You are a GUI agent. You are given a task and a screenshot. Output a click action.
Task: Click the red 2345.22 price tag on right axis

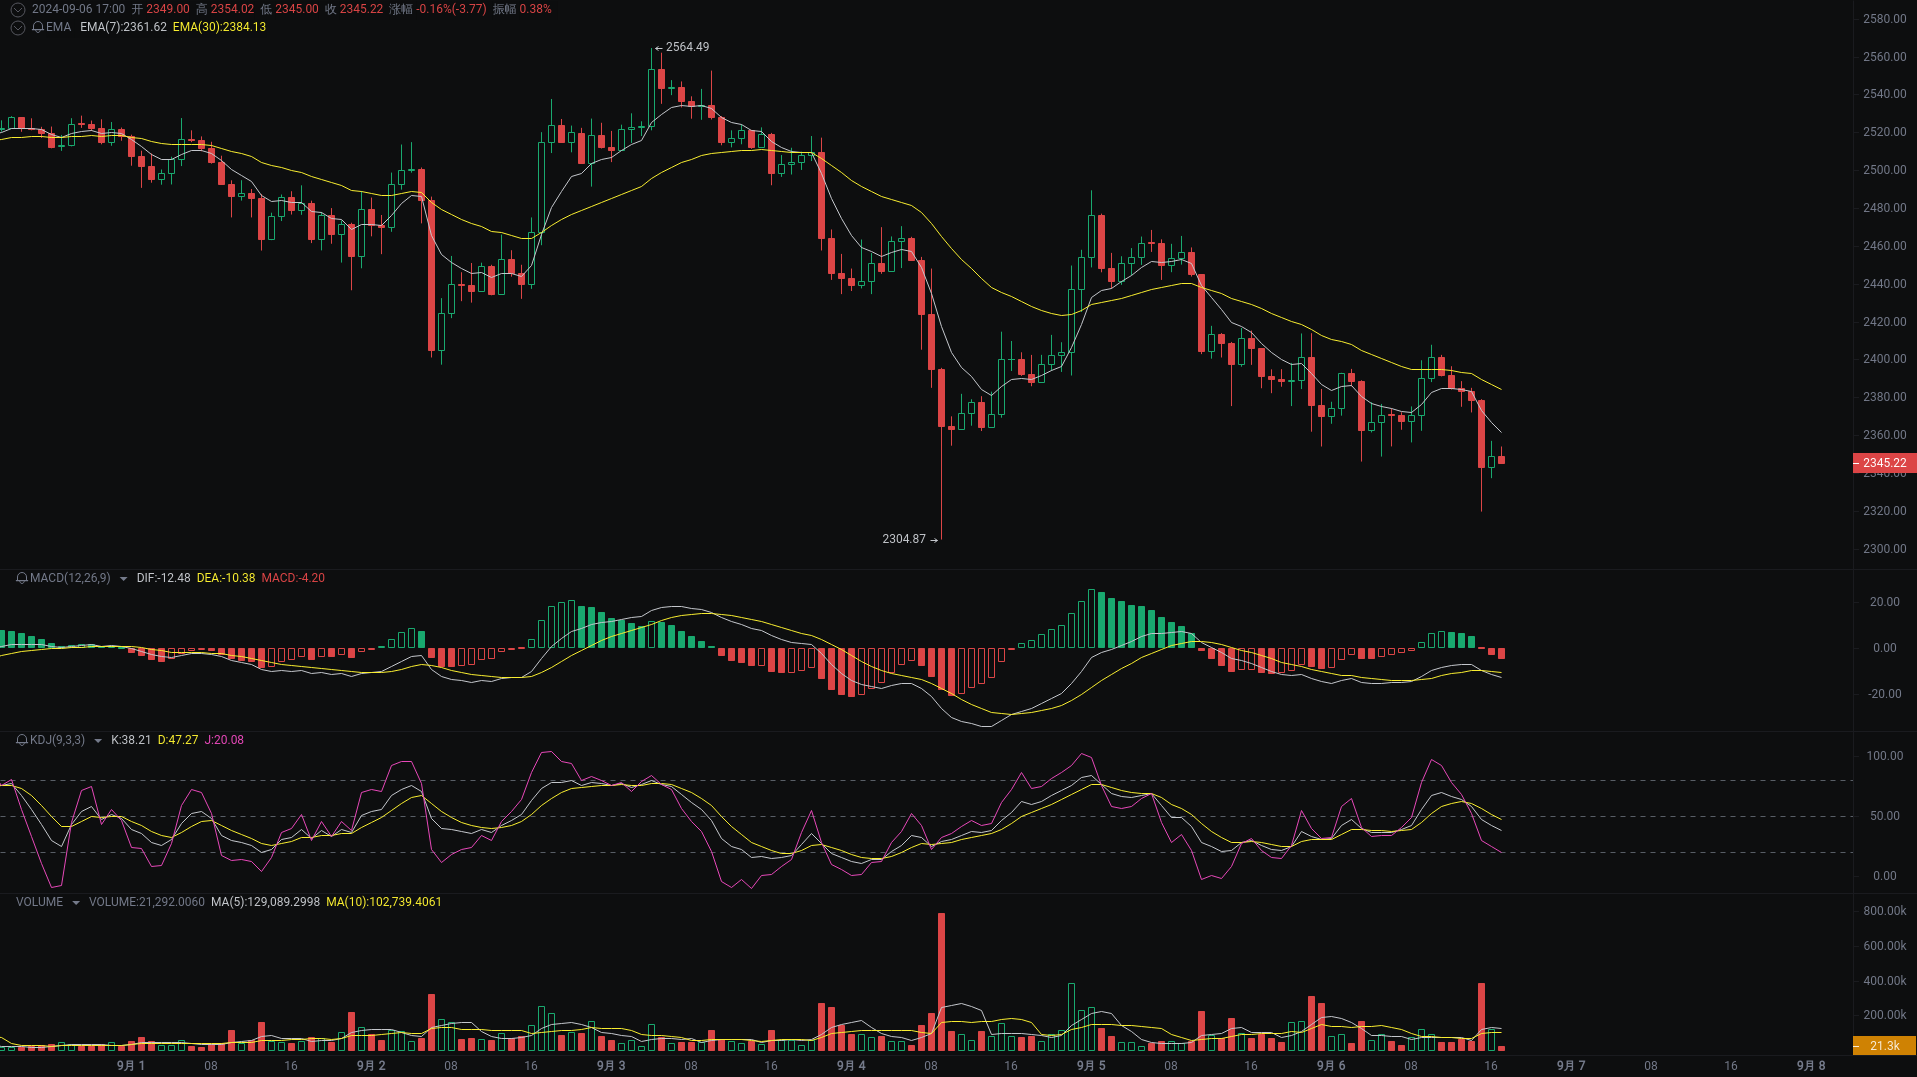click(x=1883, y=463)
